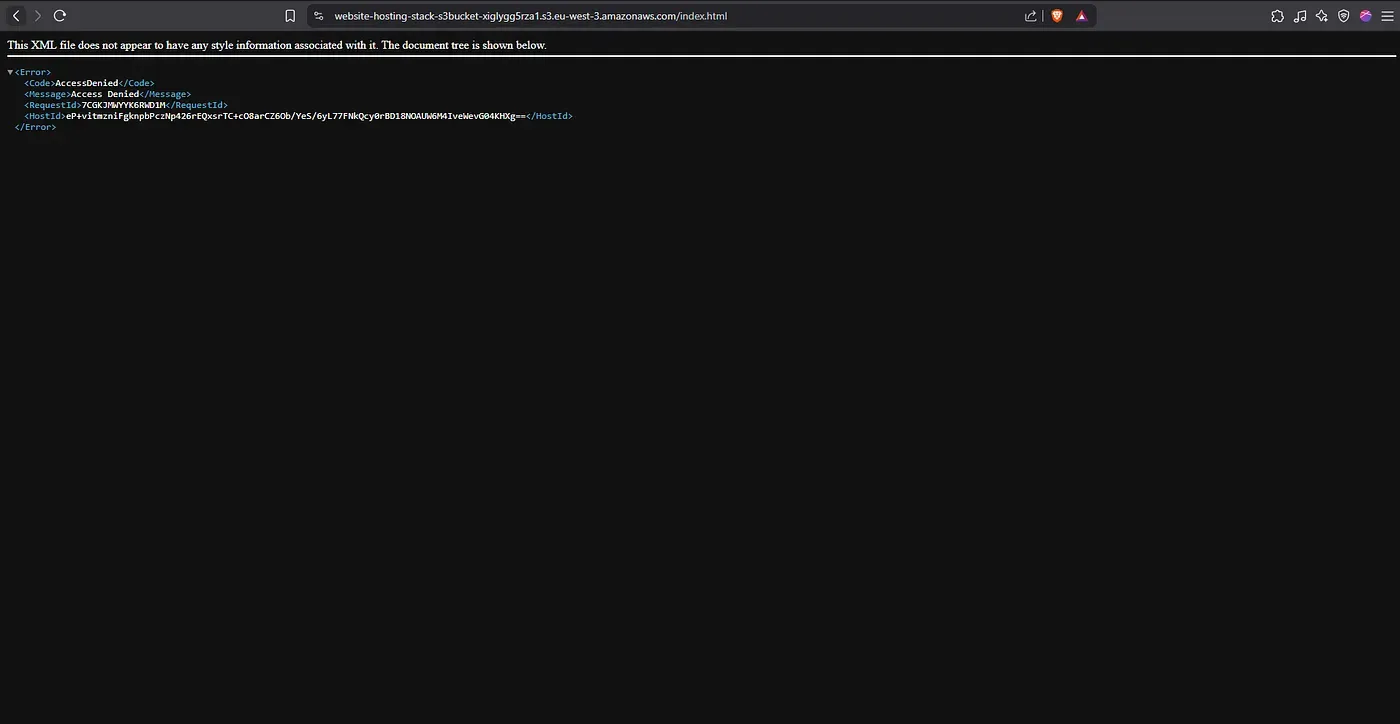1400x724 pixels.
Task: Open the Extensions puzzle-piece icon
Action: click(1277, 15)
